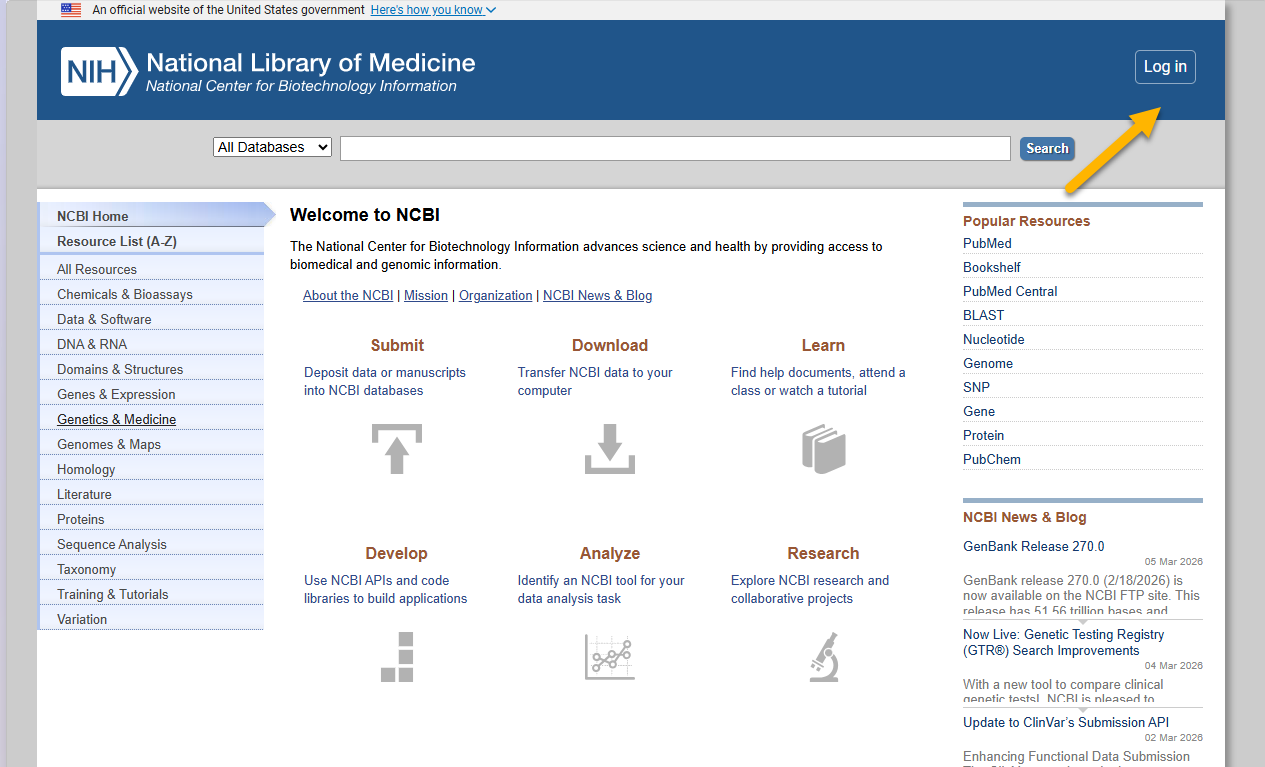Click the Submit upload arrow icon
The image size is (1265, 767).
click(397, 449)
